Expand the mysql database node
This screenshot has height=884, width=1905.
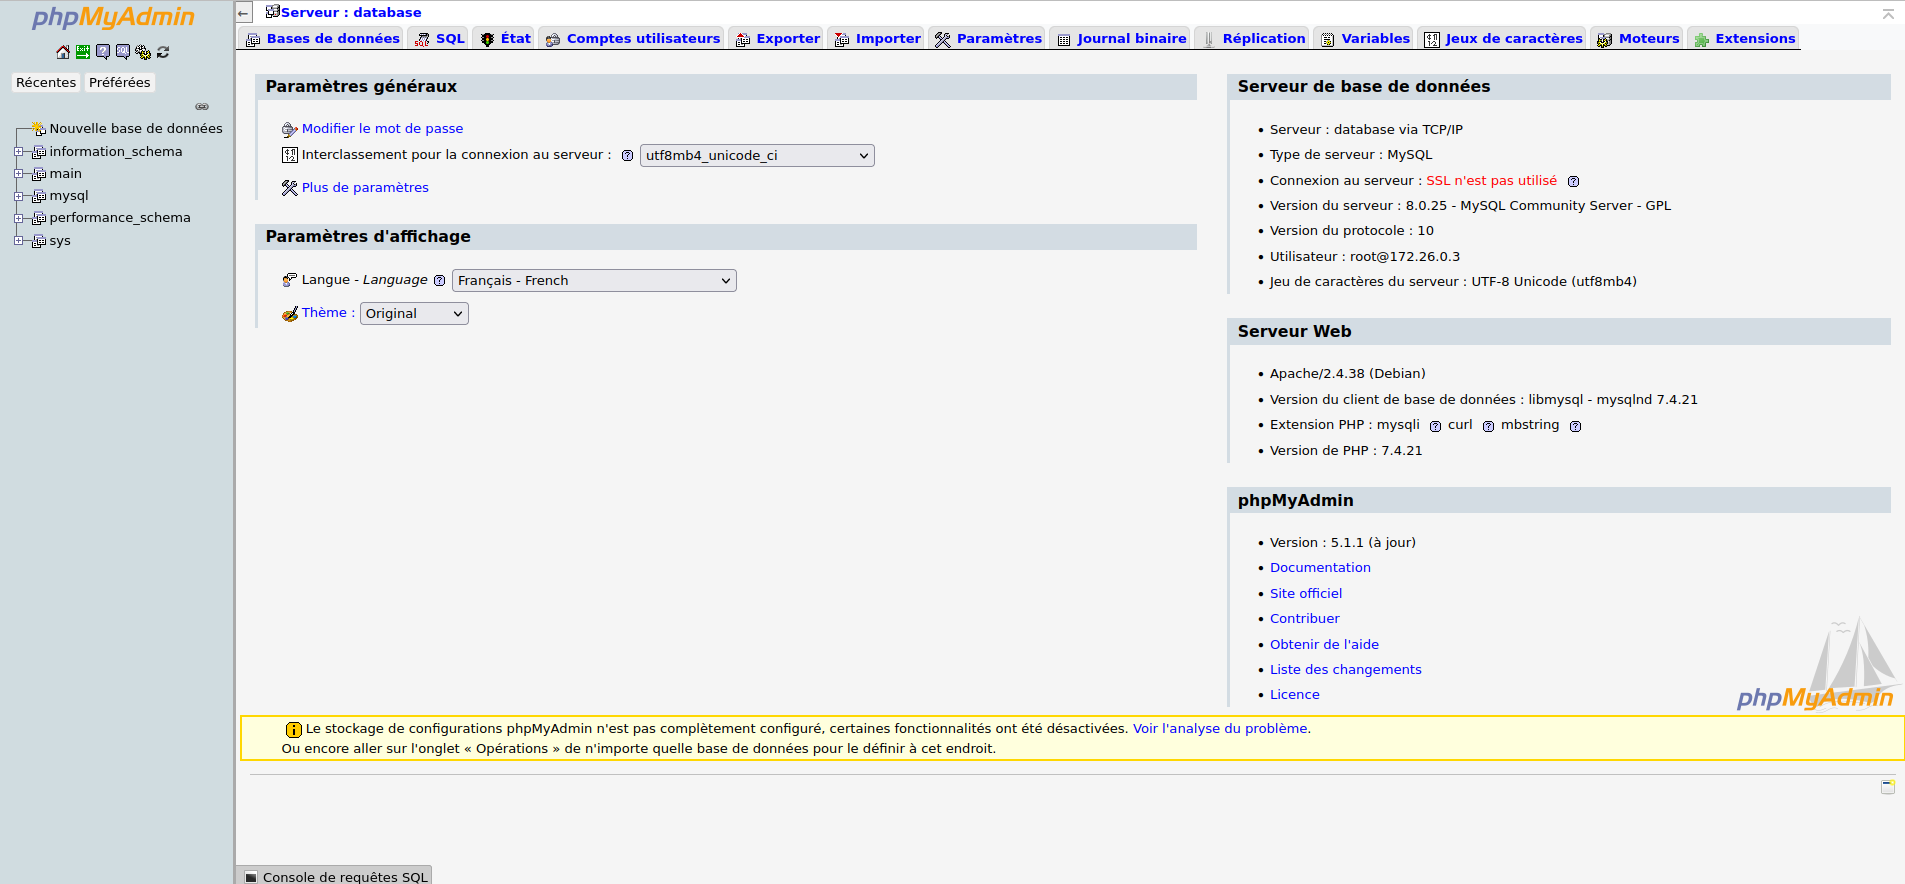[x=18, y=196]
